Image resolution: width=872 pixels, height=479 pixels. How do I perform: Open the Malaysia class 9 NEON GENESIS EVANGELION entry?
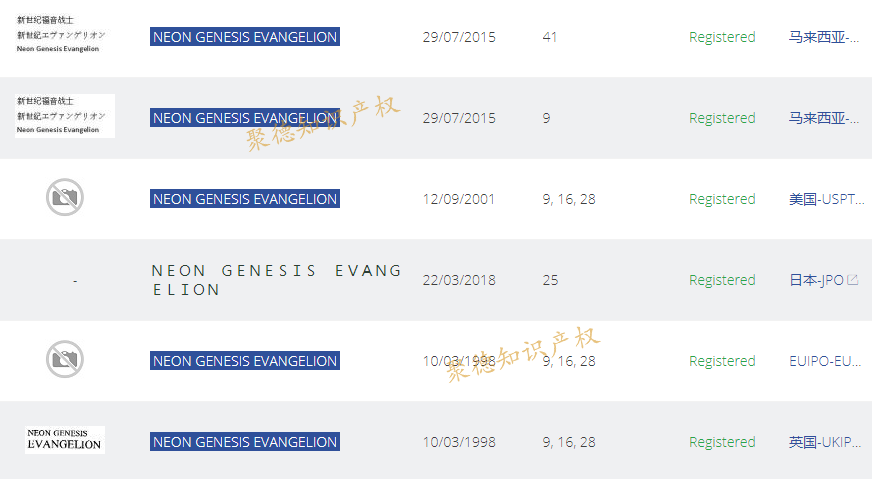tap(244, 118)
